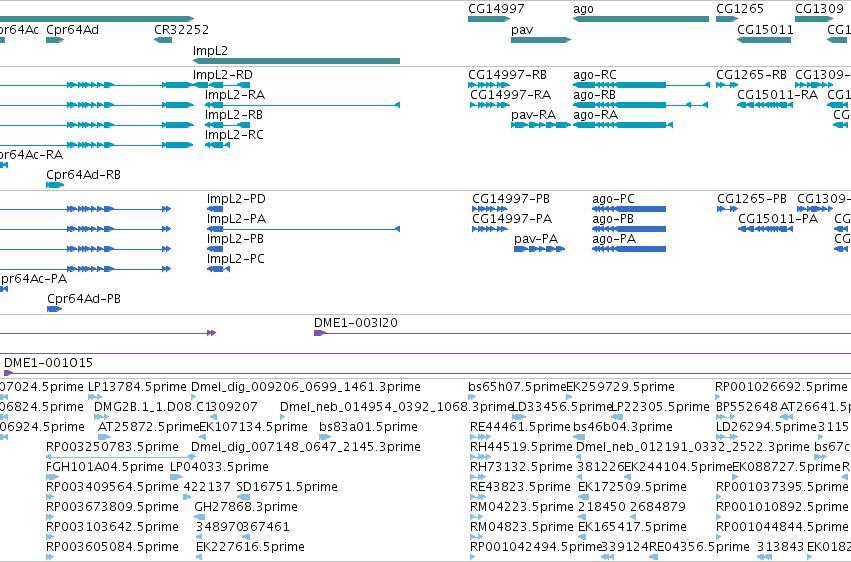Click the ago-PA protein label
This screenshot has width=851, height=562.
(614, 239)
